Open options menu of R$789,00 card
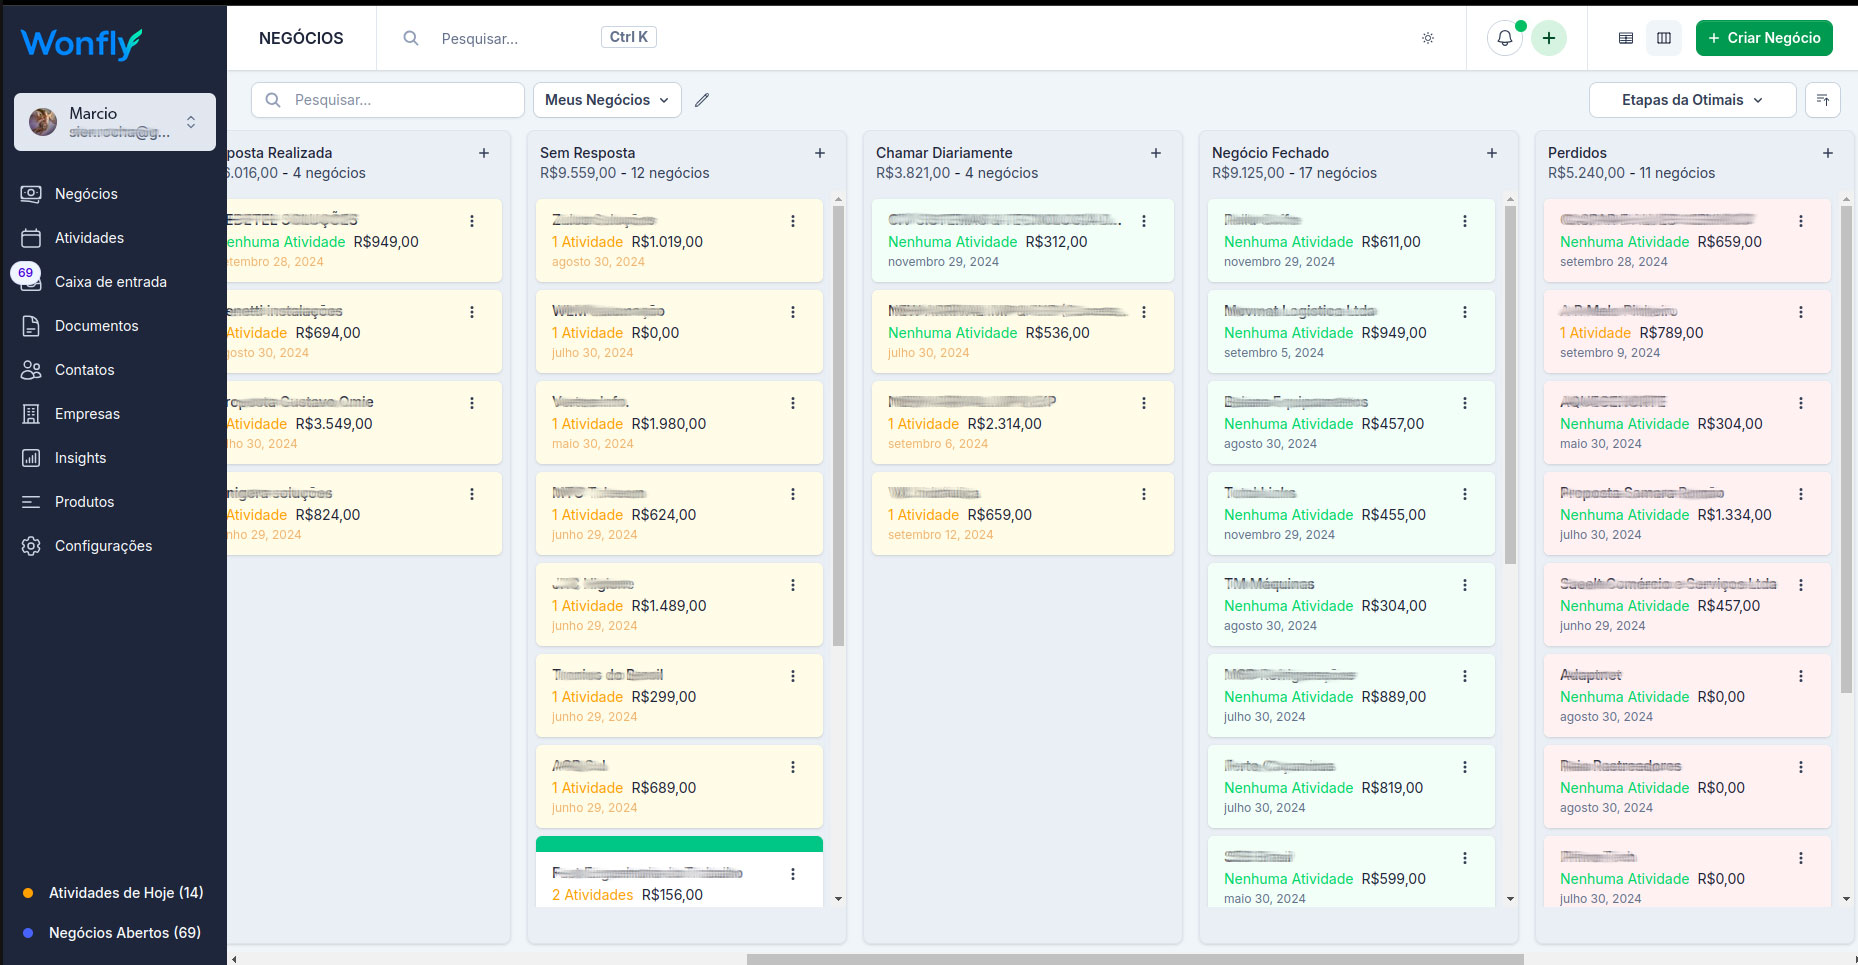Image resolution: width=1858 pixels, height=965 pixels. pyautogui.click(x=1801, y=312)
